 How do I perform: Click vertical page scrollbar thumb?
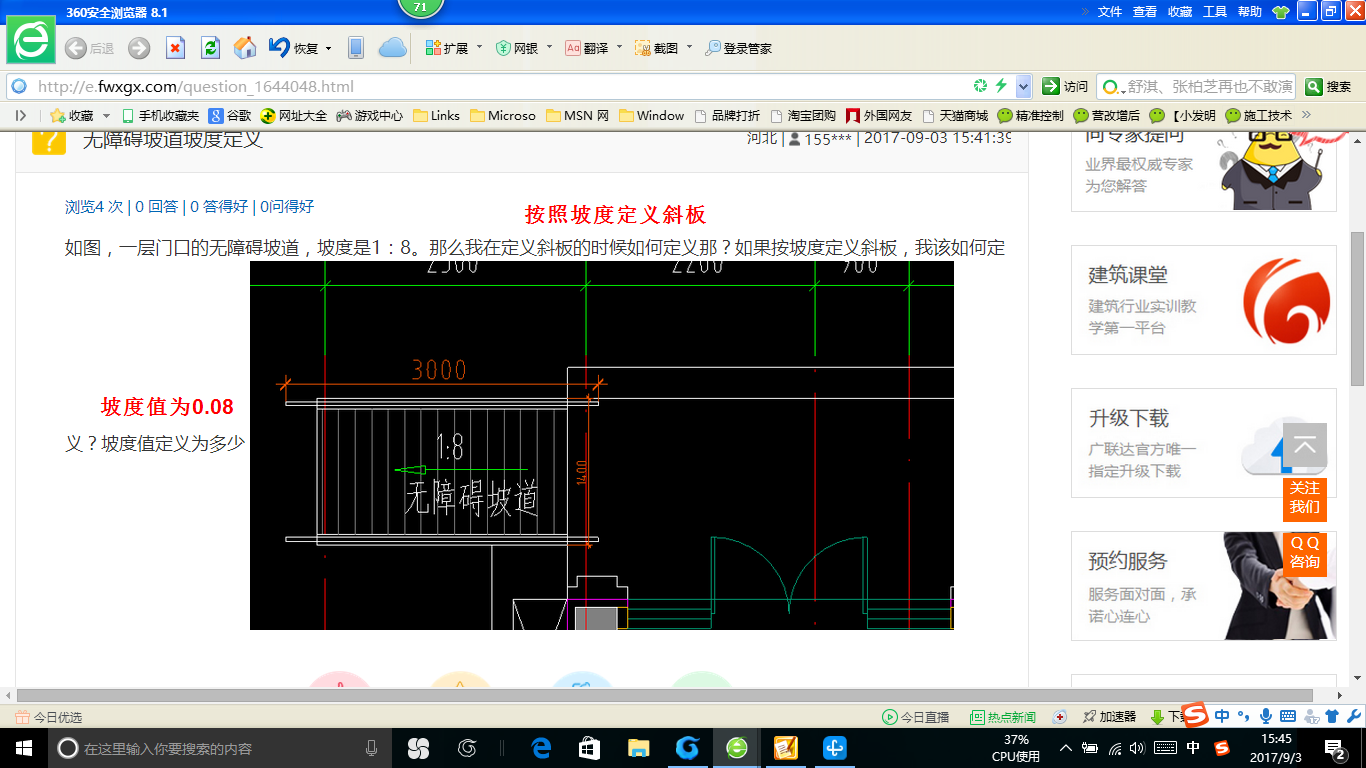coord(1357,308)
